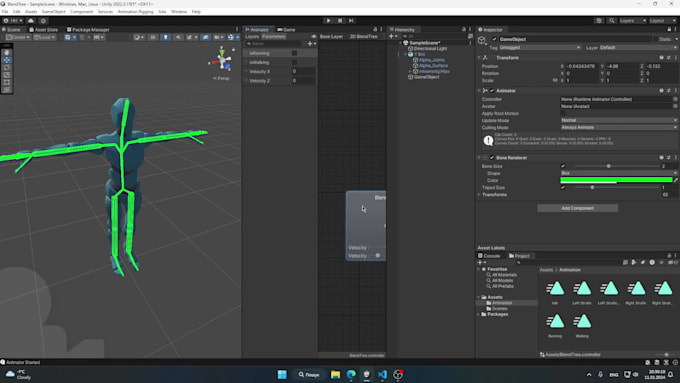This screenshot has height=383, width=680.
Task: Toggle the Apply Root Motion checkbox
Action: click(x=563, y=113)
